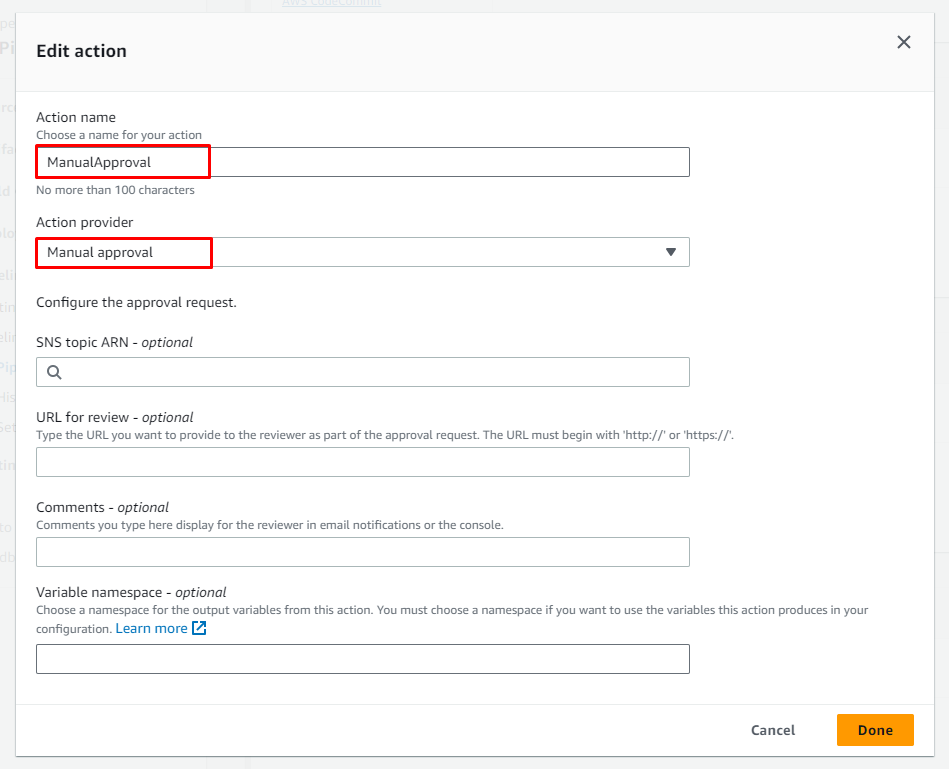The width and height of the screenshot is (949, 769).
Task: Focus the URL for review text field
Action: [x=362, y=462]
